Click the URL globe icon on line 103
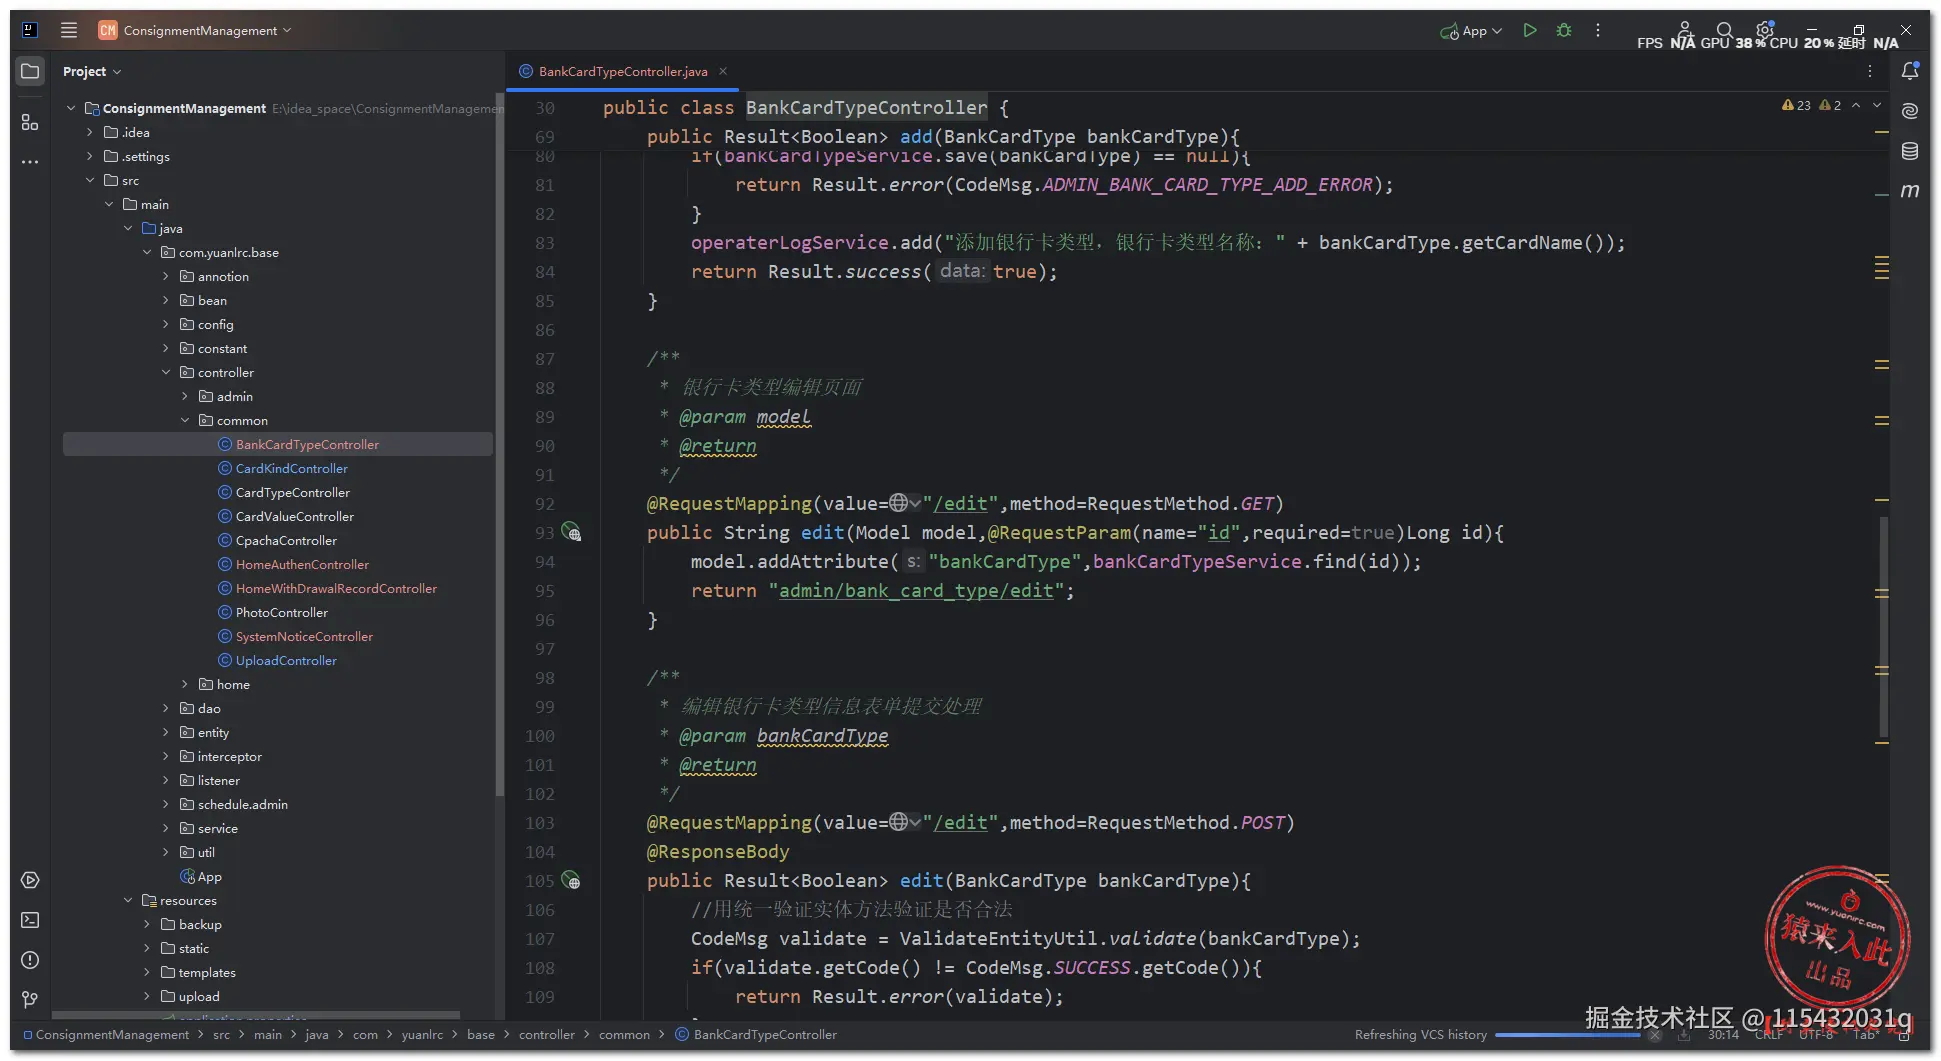The height and width of the screenshot is (1061, 1941). 899,822
